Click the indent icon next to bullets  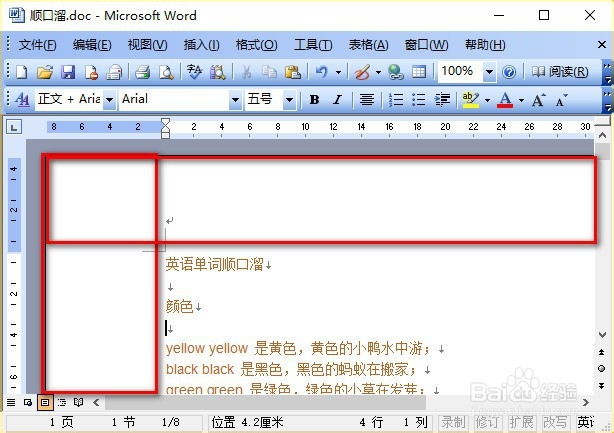point(442,99)
